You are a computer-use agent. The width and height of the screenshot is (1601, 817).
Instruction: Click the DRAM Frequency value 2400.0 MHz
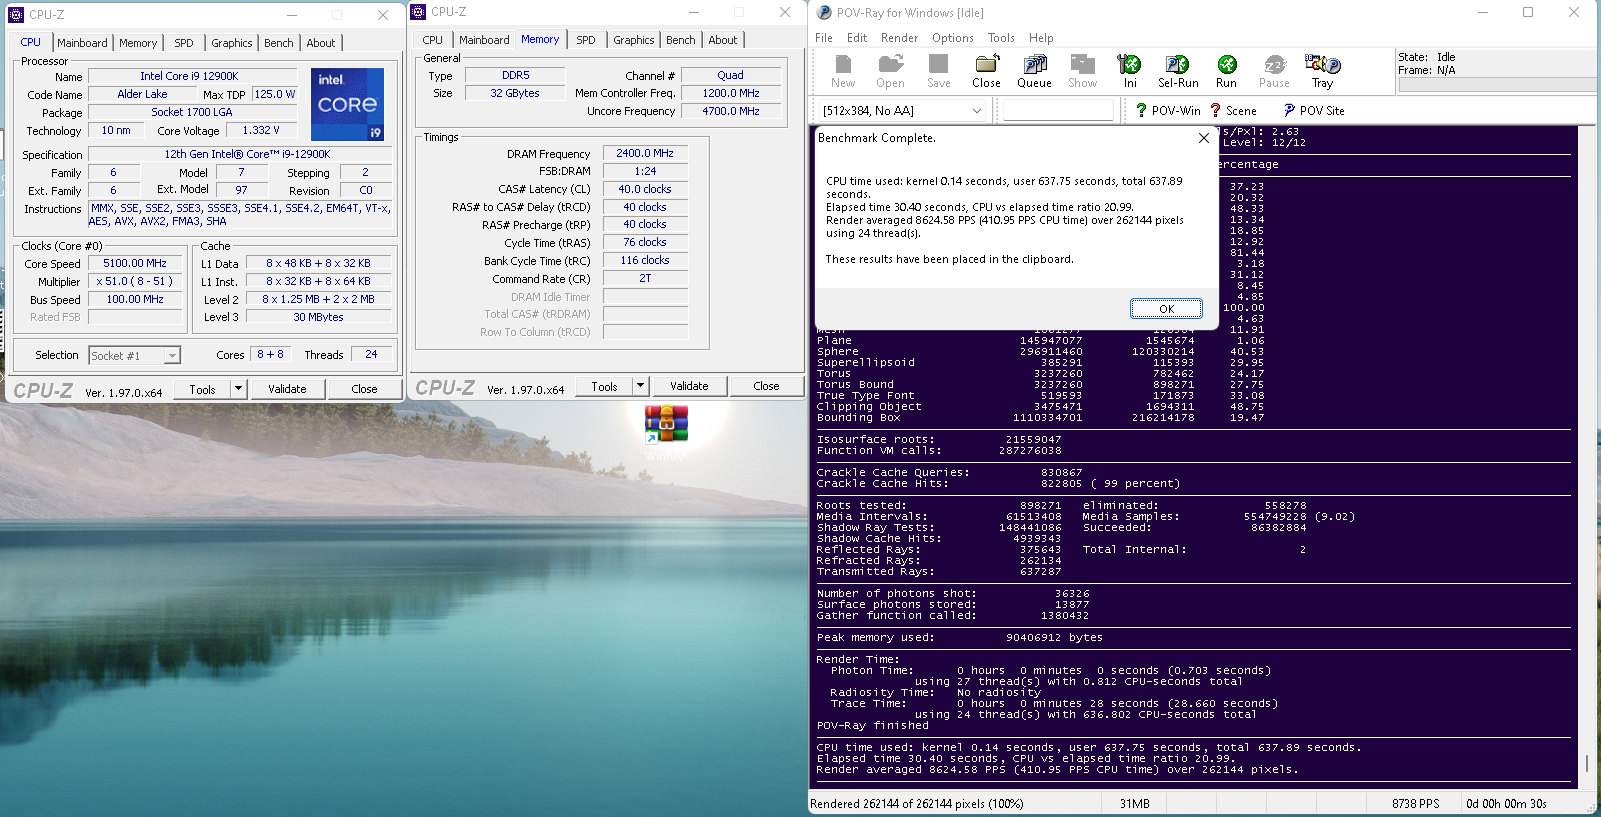click(645, 153)
